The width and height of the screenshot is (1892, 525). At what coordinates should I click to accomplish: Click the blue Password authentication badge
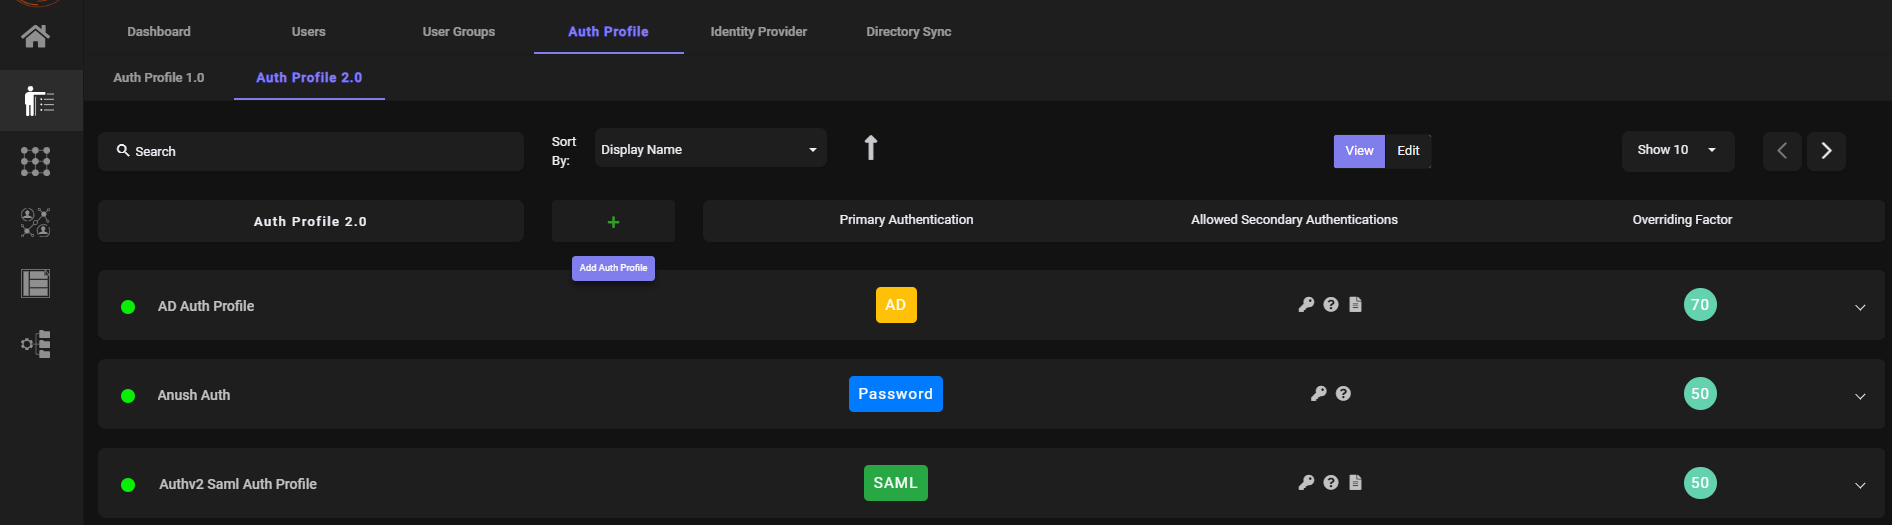point(895,394)
